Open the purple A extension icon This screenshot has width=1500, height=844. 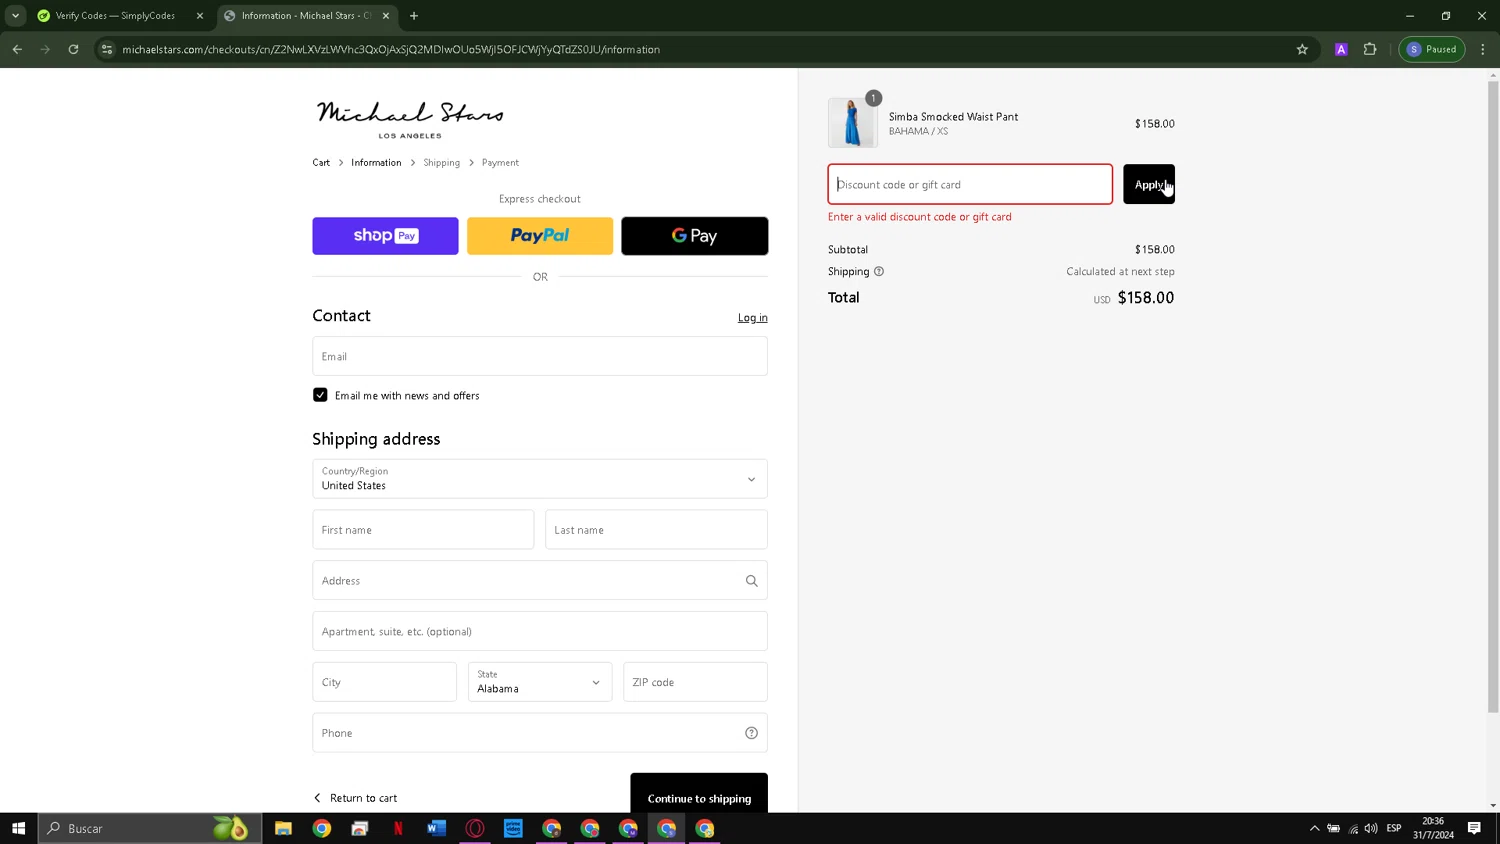(1341, 49)
